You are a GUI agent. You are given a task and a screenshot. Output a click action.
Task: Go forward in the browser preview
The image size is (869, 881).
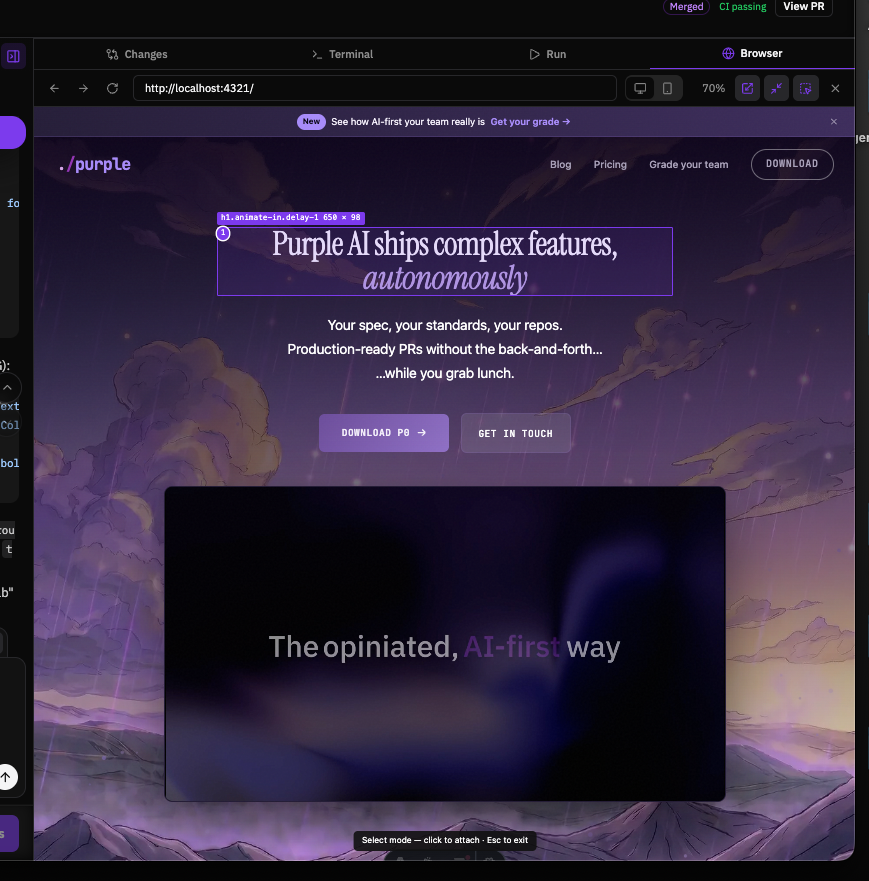coord(83,88)
